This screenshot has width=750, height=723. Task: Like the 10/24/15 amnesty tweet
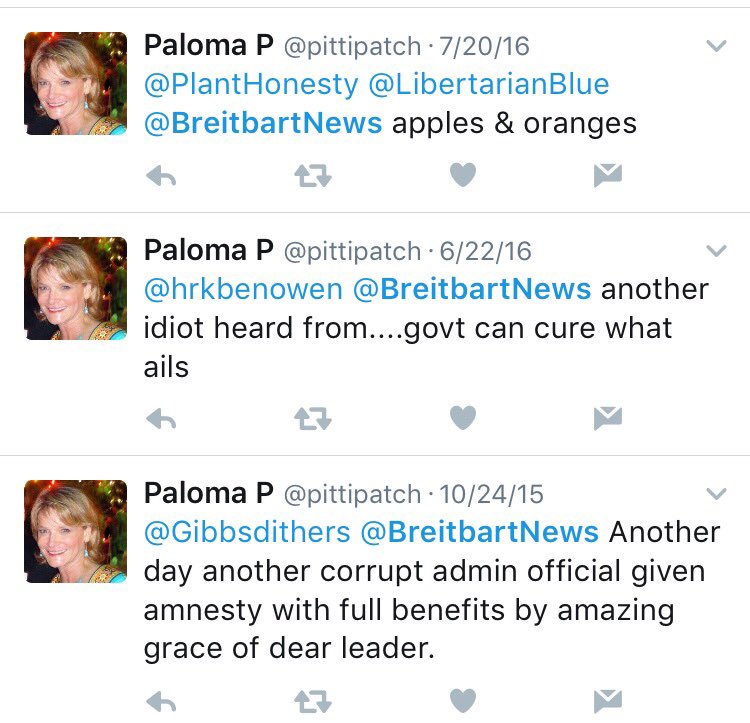[x=463, y=701]
